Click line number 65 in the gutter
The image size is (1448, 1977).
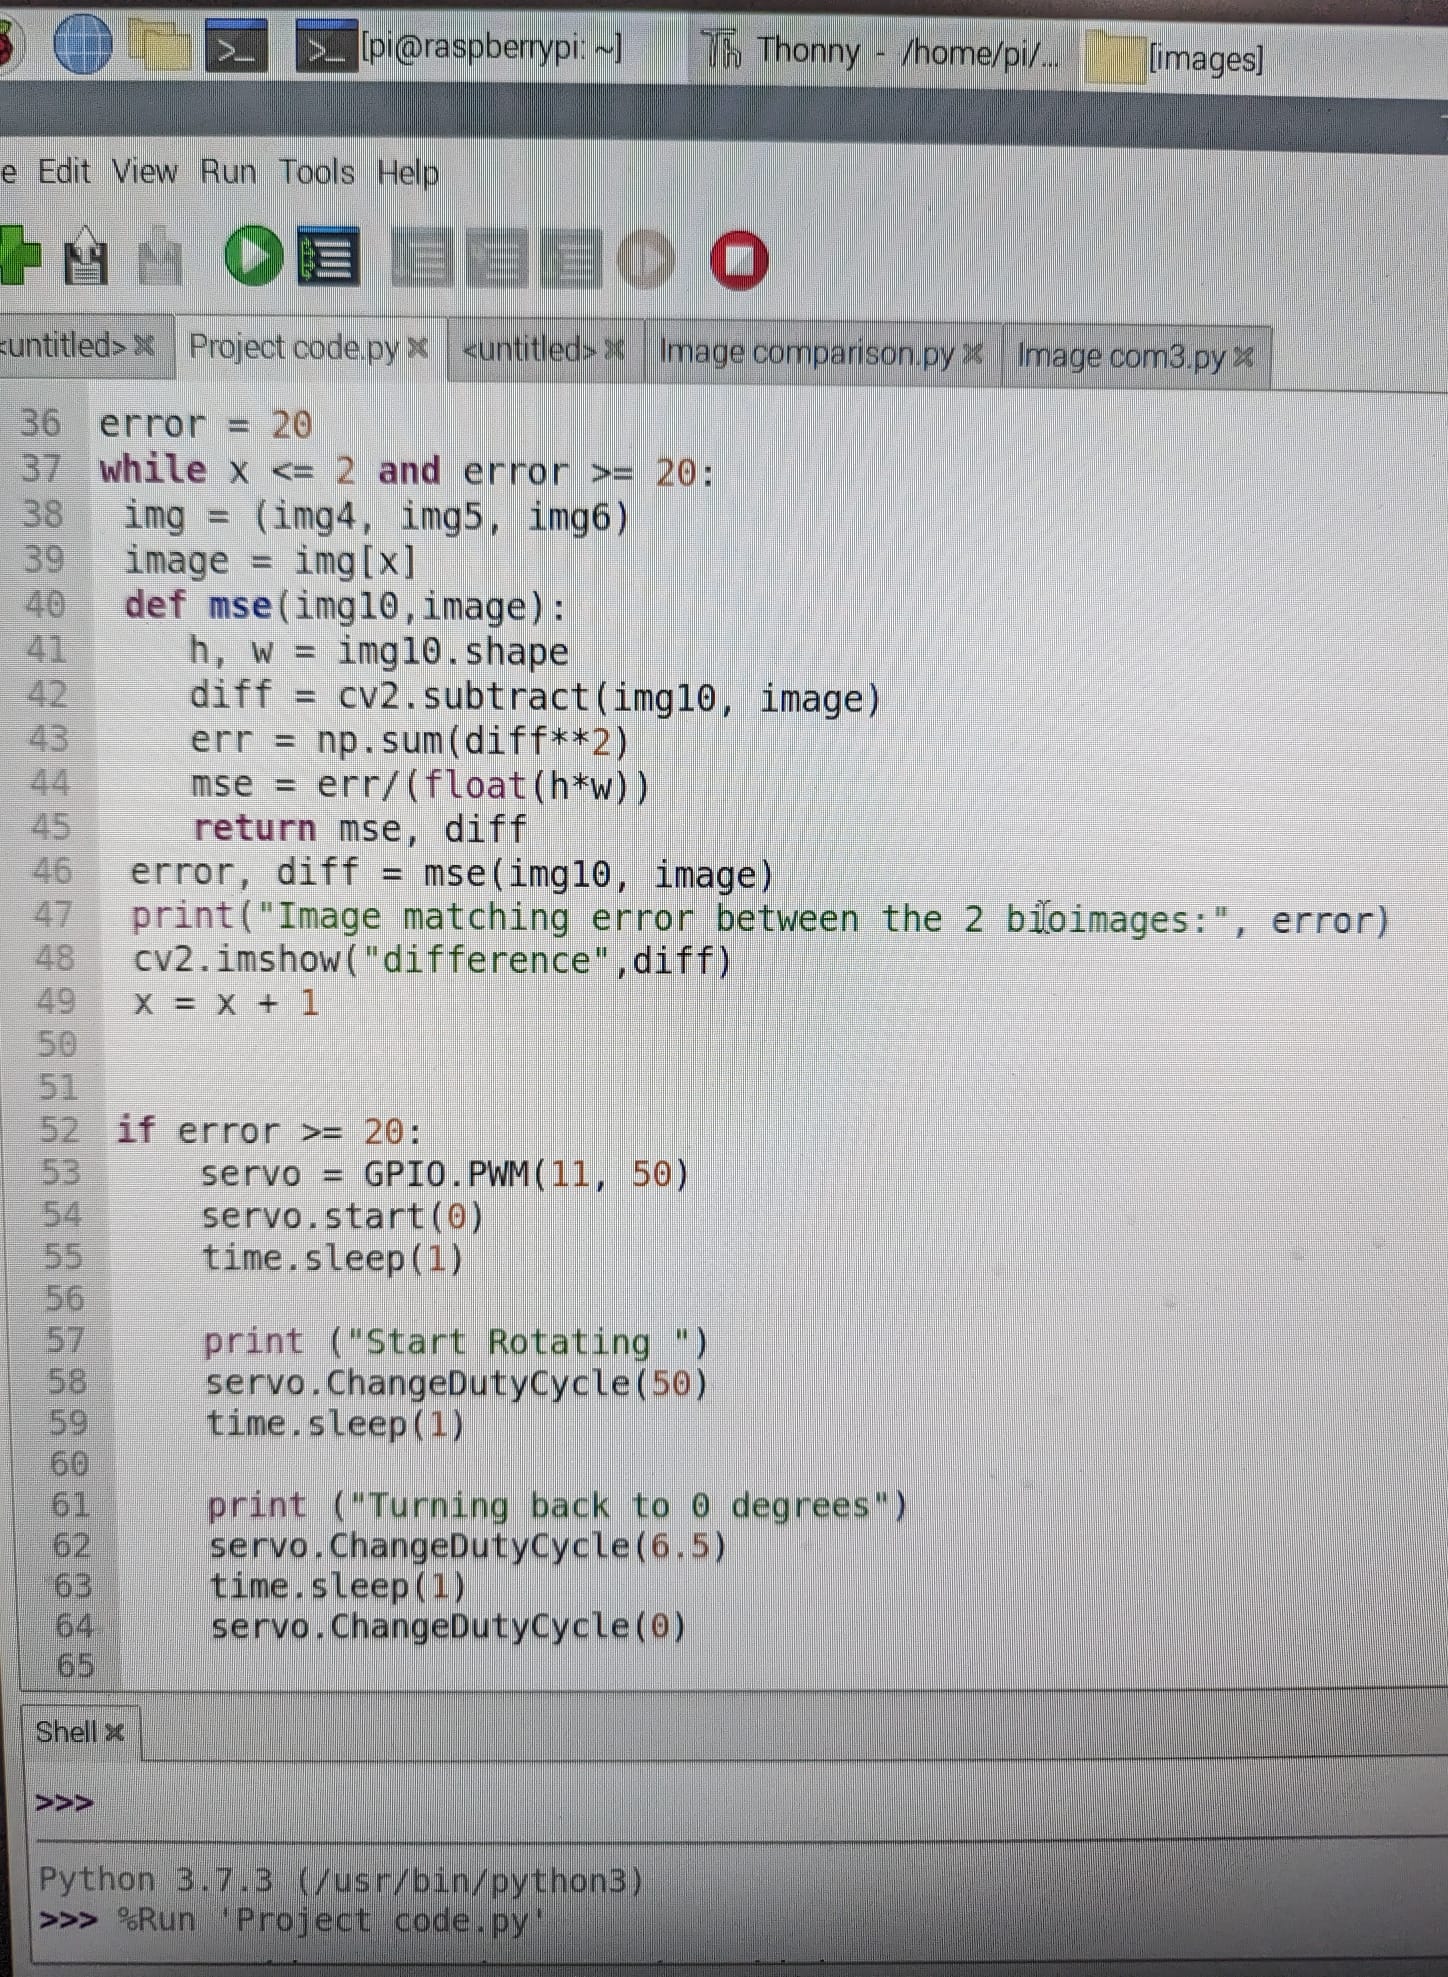pos(75,1666)
